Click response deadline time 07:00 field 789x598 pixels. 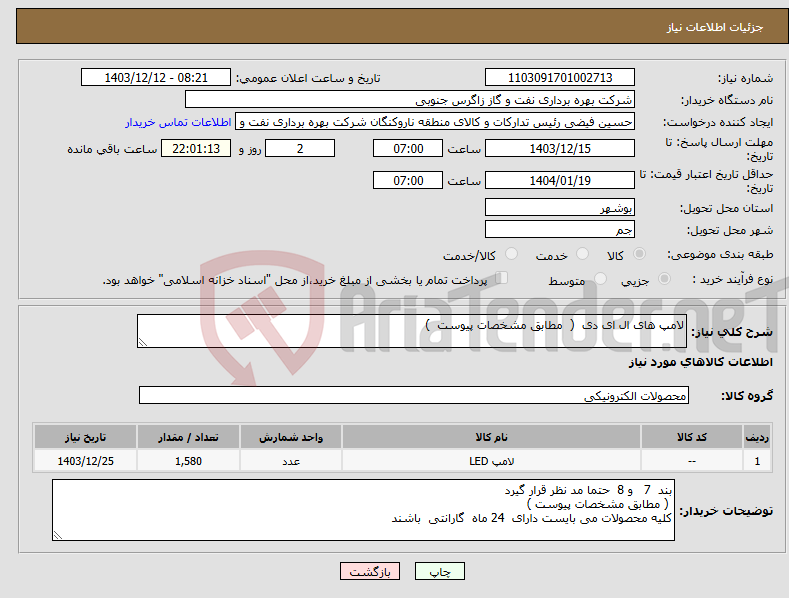[408, 148]
